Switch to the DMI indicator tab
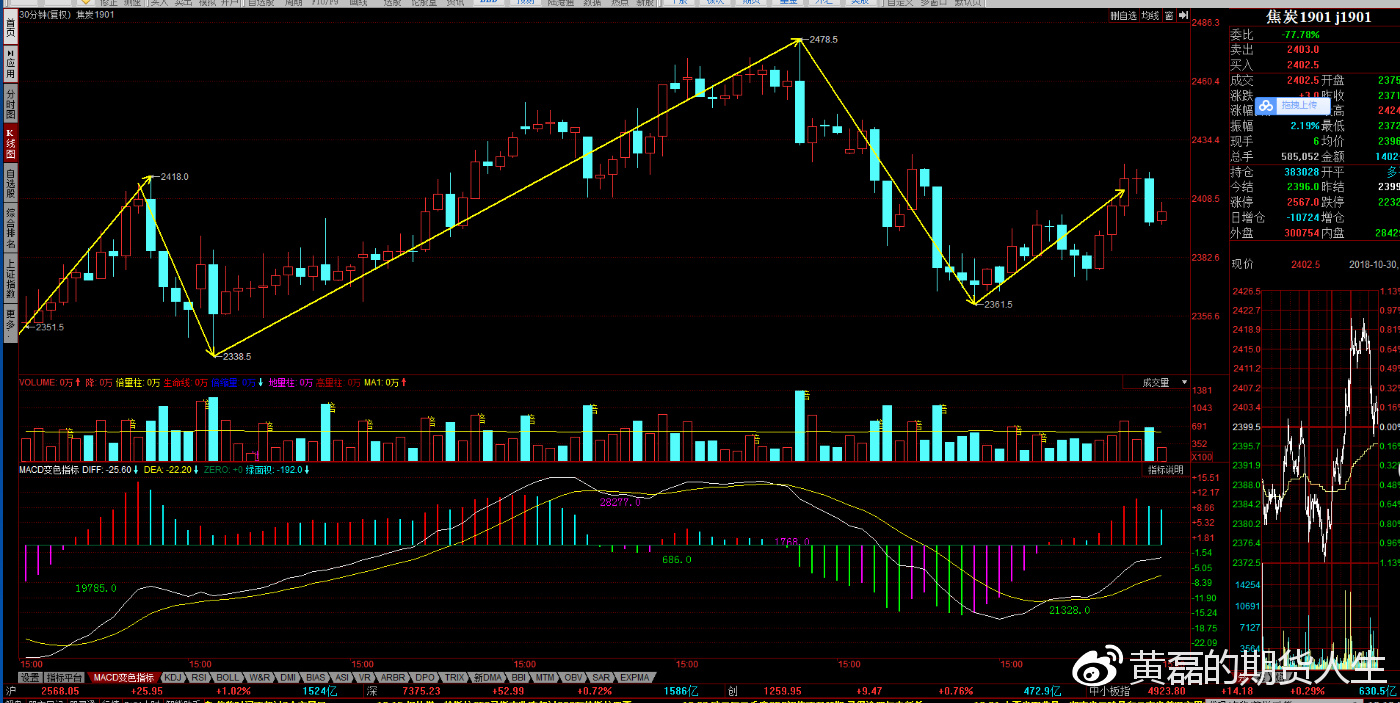Screen dimensions: 1400x703 [289, 677]
